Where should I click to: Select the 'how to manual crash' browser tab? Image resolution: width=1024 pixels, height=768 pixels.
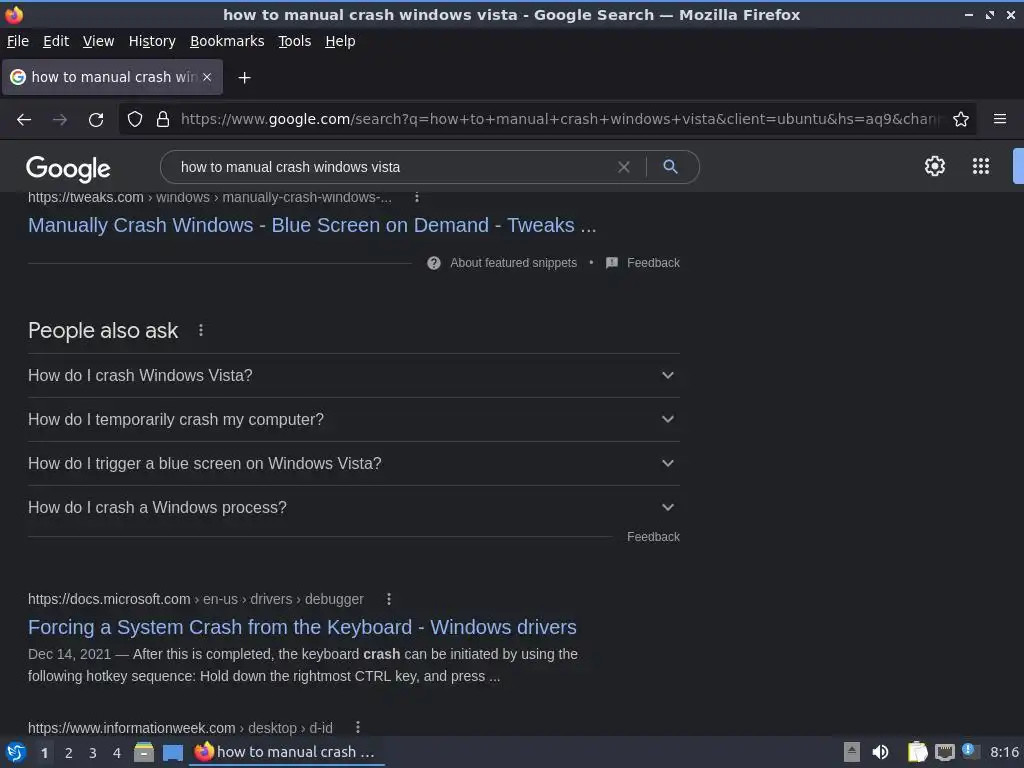coord(112,77)
